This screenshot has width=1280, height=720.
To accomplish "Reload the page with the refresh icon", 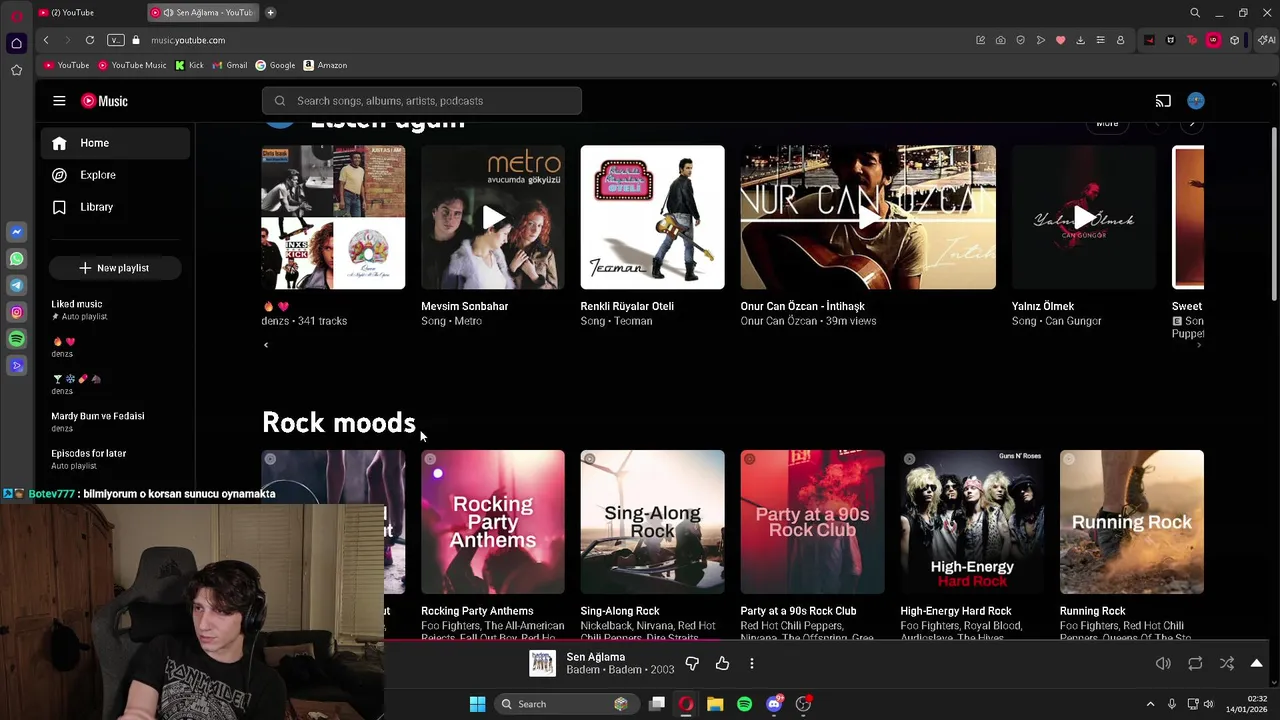I will point(90,40).
